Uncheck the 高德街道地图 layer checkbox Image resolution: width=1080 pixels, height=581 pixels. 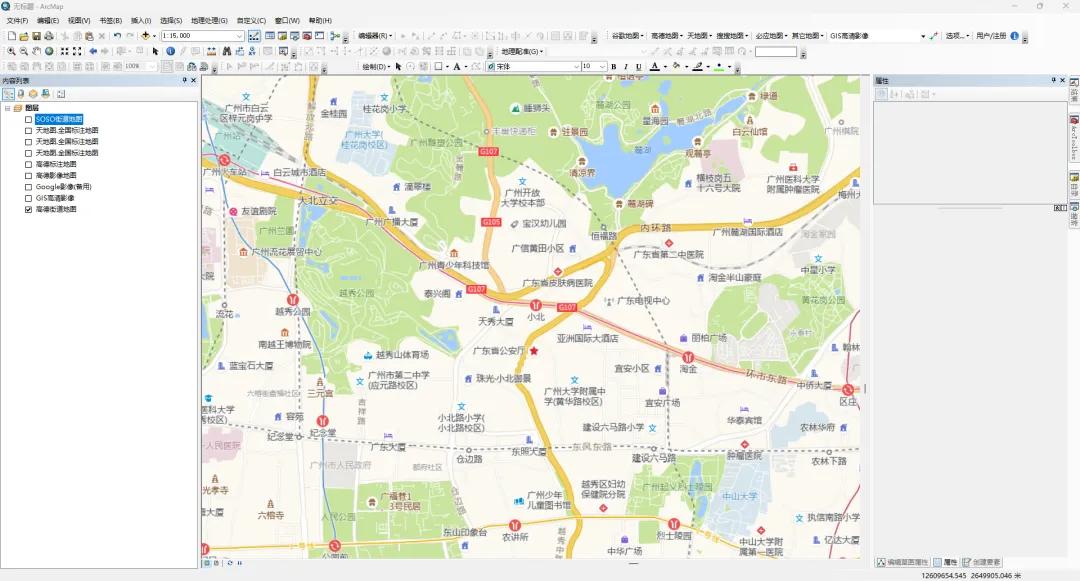[x=28, y=209]
